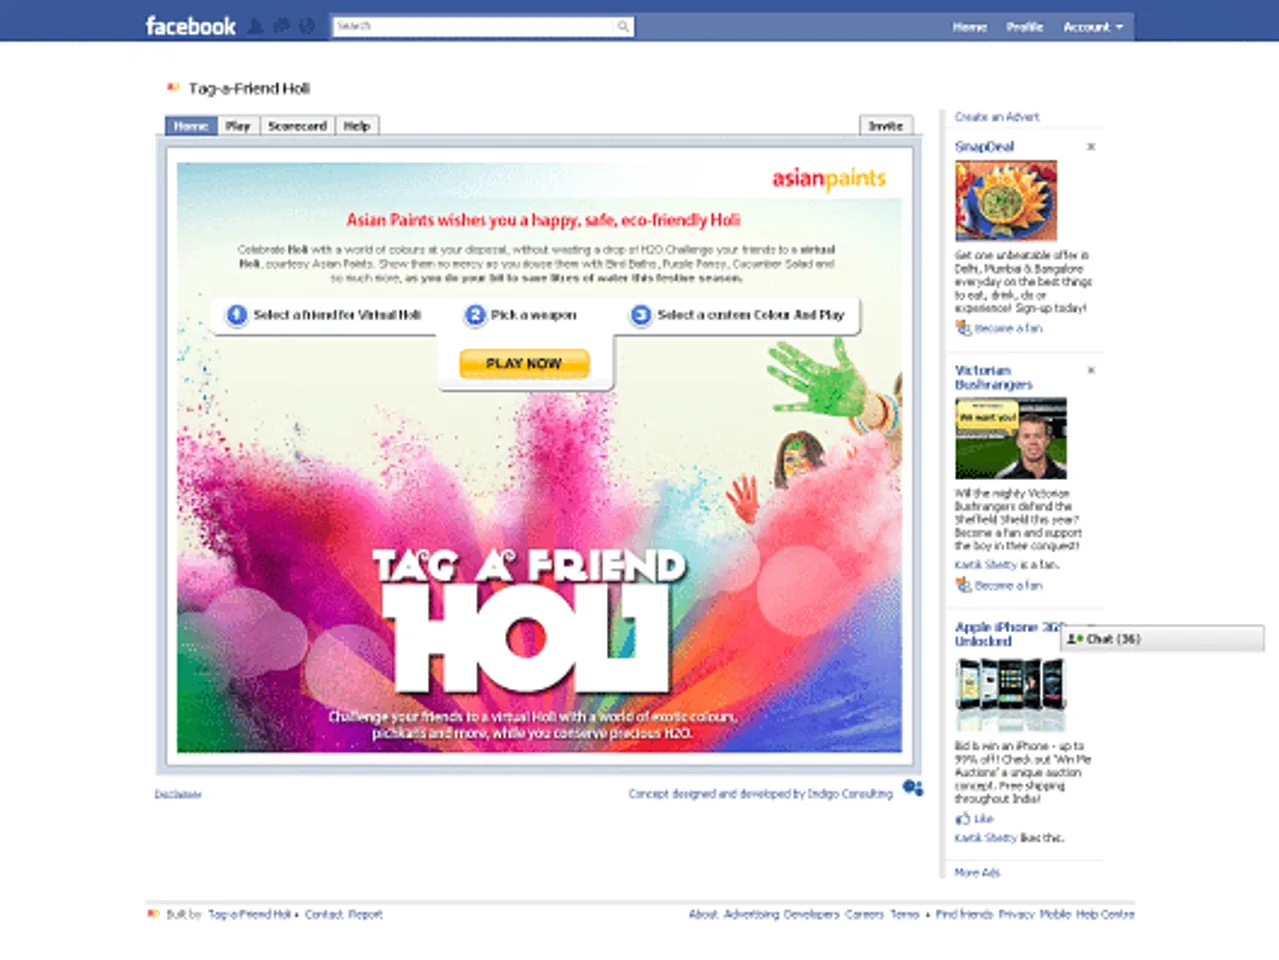
Task: Open friend requests icon in header
Action: pos(256,27)
